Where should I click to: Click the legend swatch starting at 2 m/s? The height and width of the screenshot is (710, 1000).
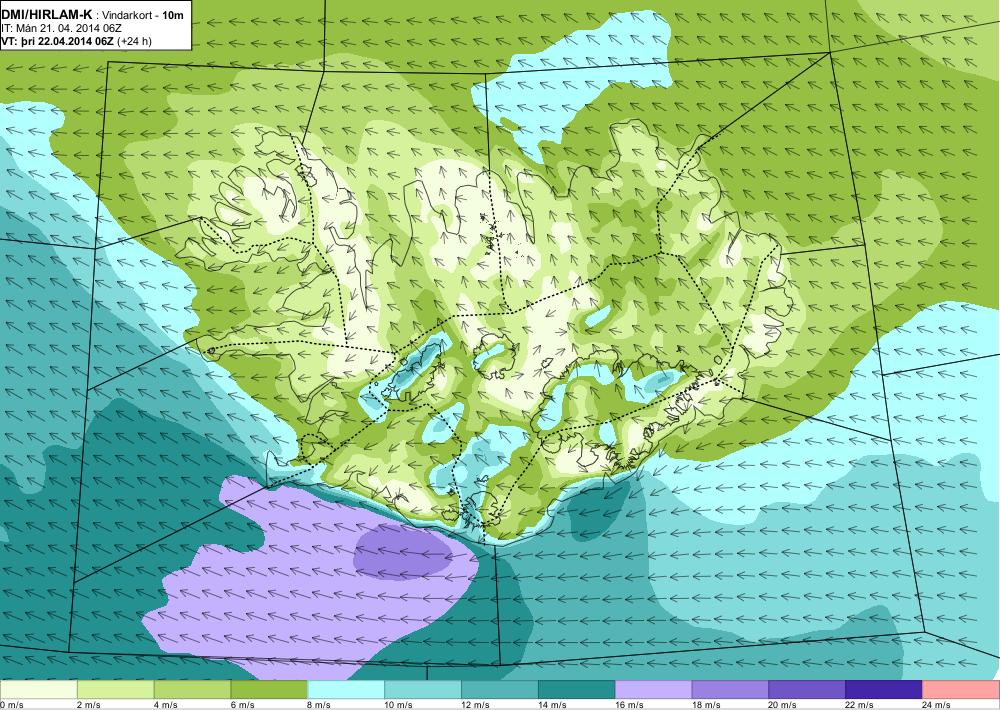[115, 690]
